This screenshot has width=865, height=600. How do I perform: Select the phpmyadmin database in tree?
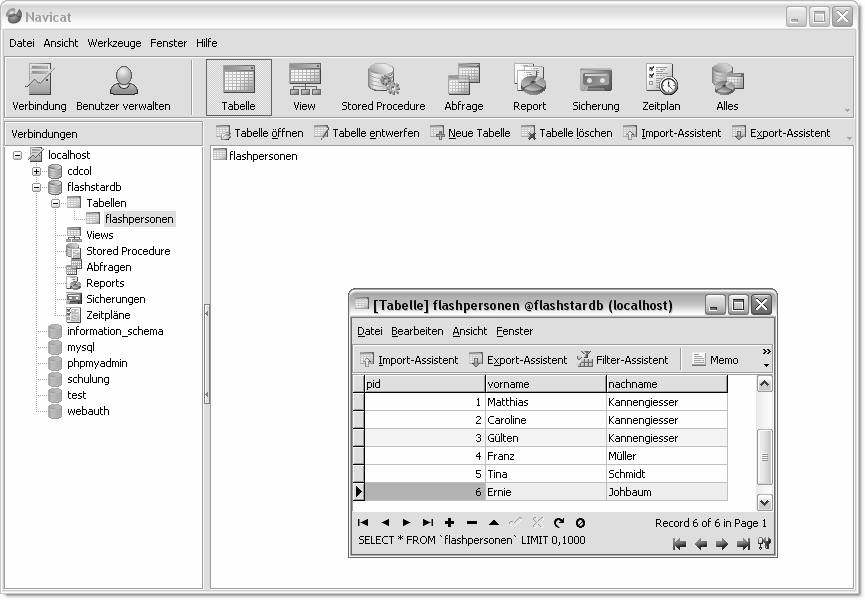[97, 363]
